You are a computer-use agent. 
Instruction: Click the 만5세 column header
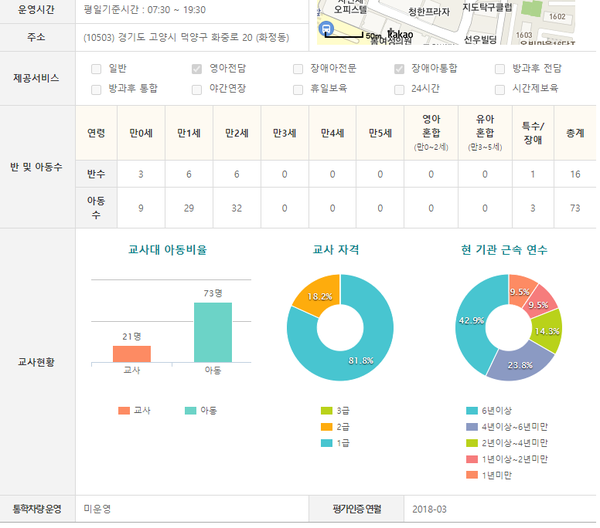pos(380,133)
